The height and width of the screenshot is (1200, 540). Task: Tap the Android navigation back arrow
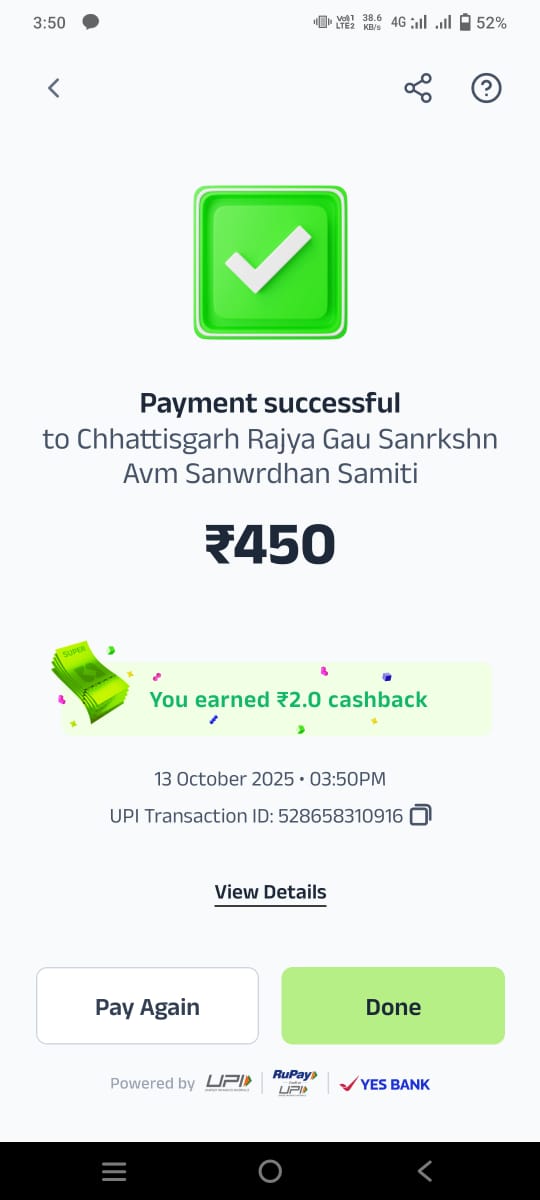pyautogui.click(x=425, y=1172)
